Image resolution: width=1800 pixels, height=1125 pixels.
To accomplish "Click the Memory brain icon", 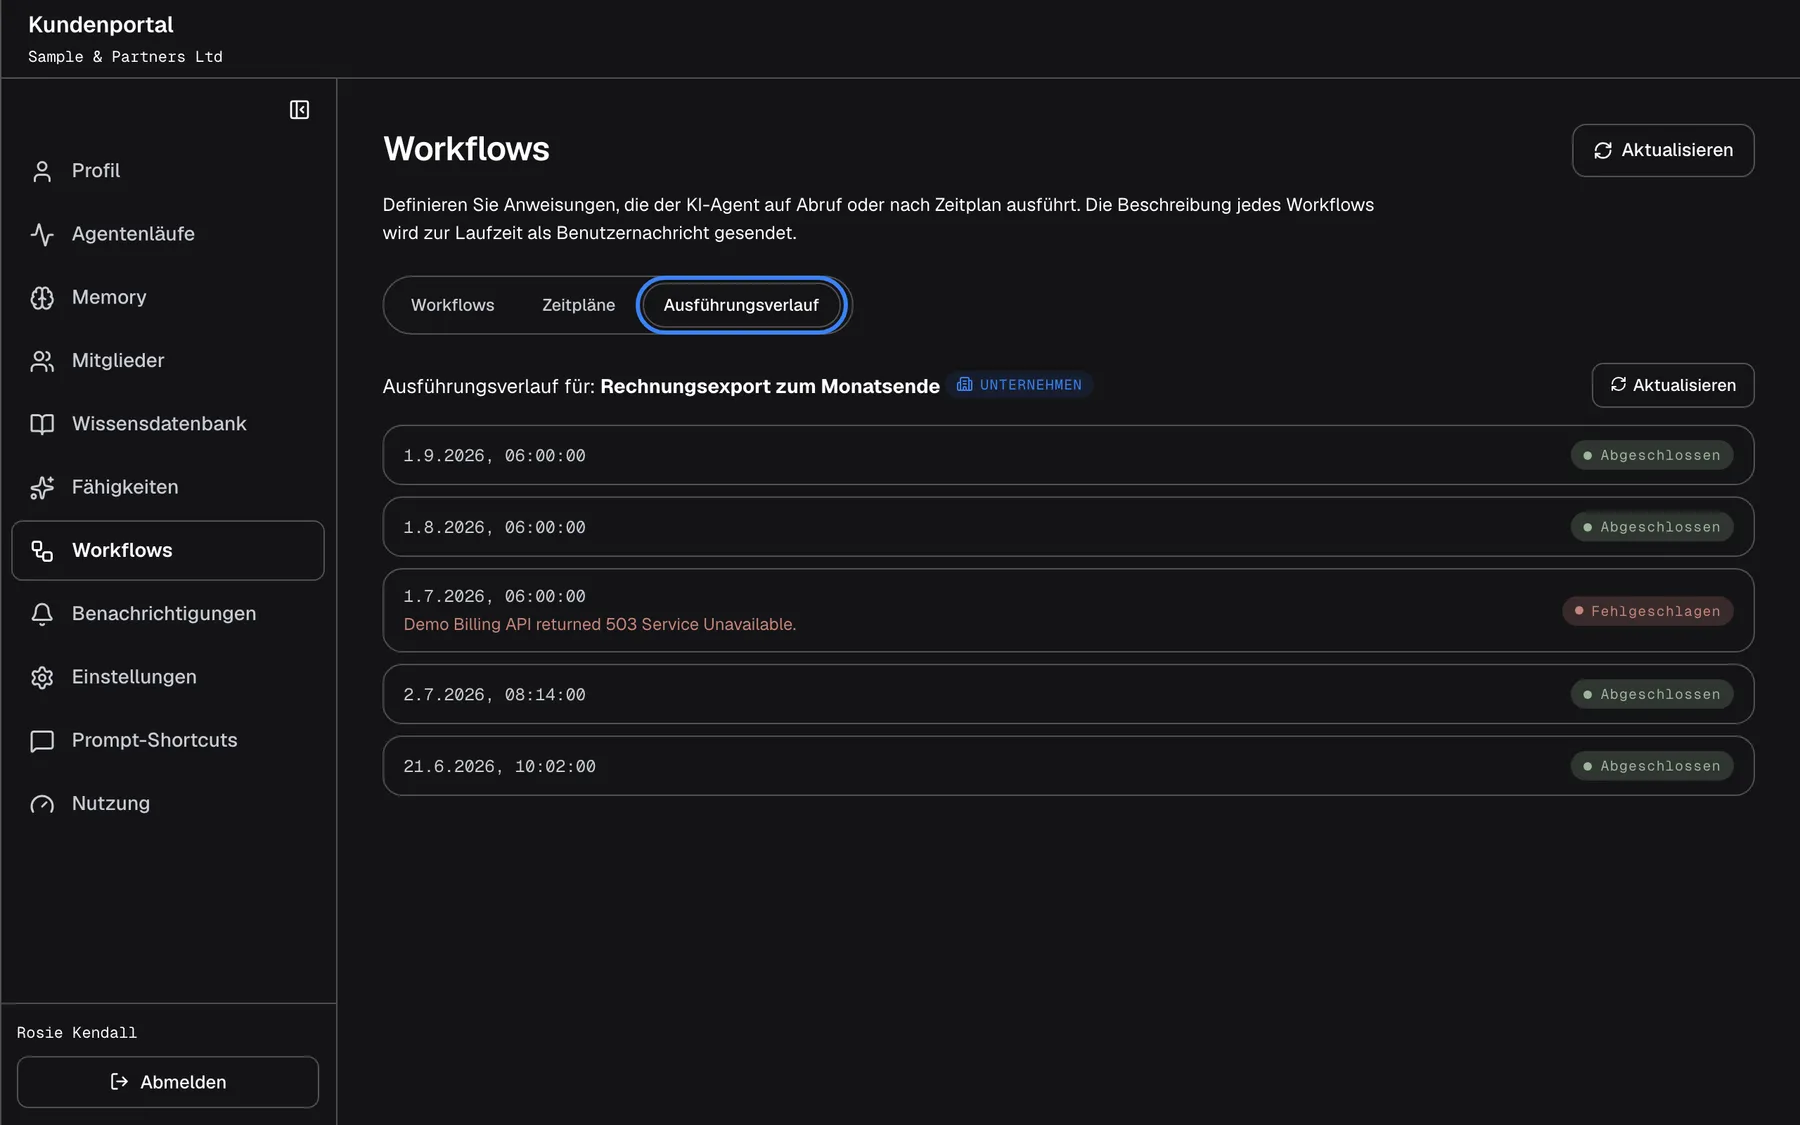I will [x=42, y=298].
